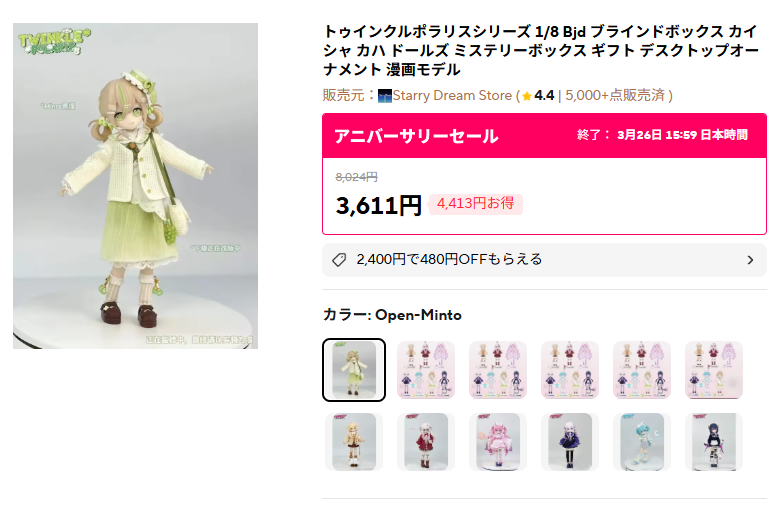This screenshot has width=776, height=512.
Task: Open the 2,400円で480円OFF coupon banner
Action: [x=544, y=260]
